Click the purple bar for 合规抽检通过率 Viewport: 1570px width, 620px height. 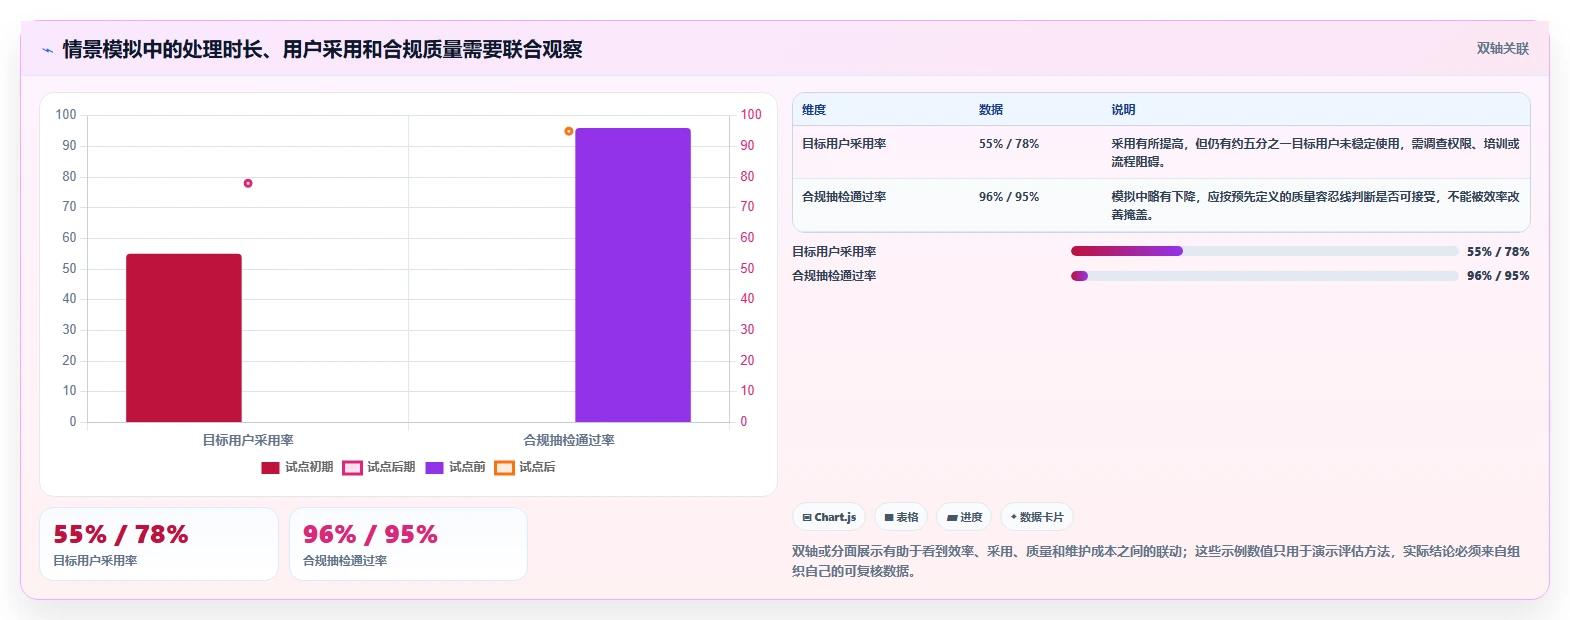(x=633, y=275)
